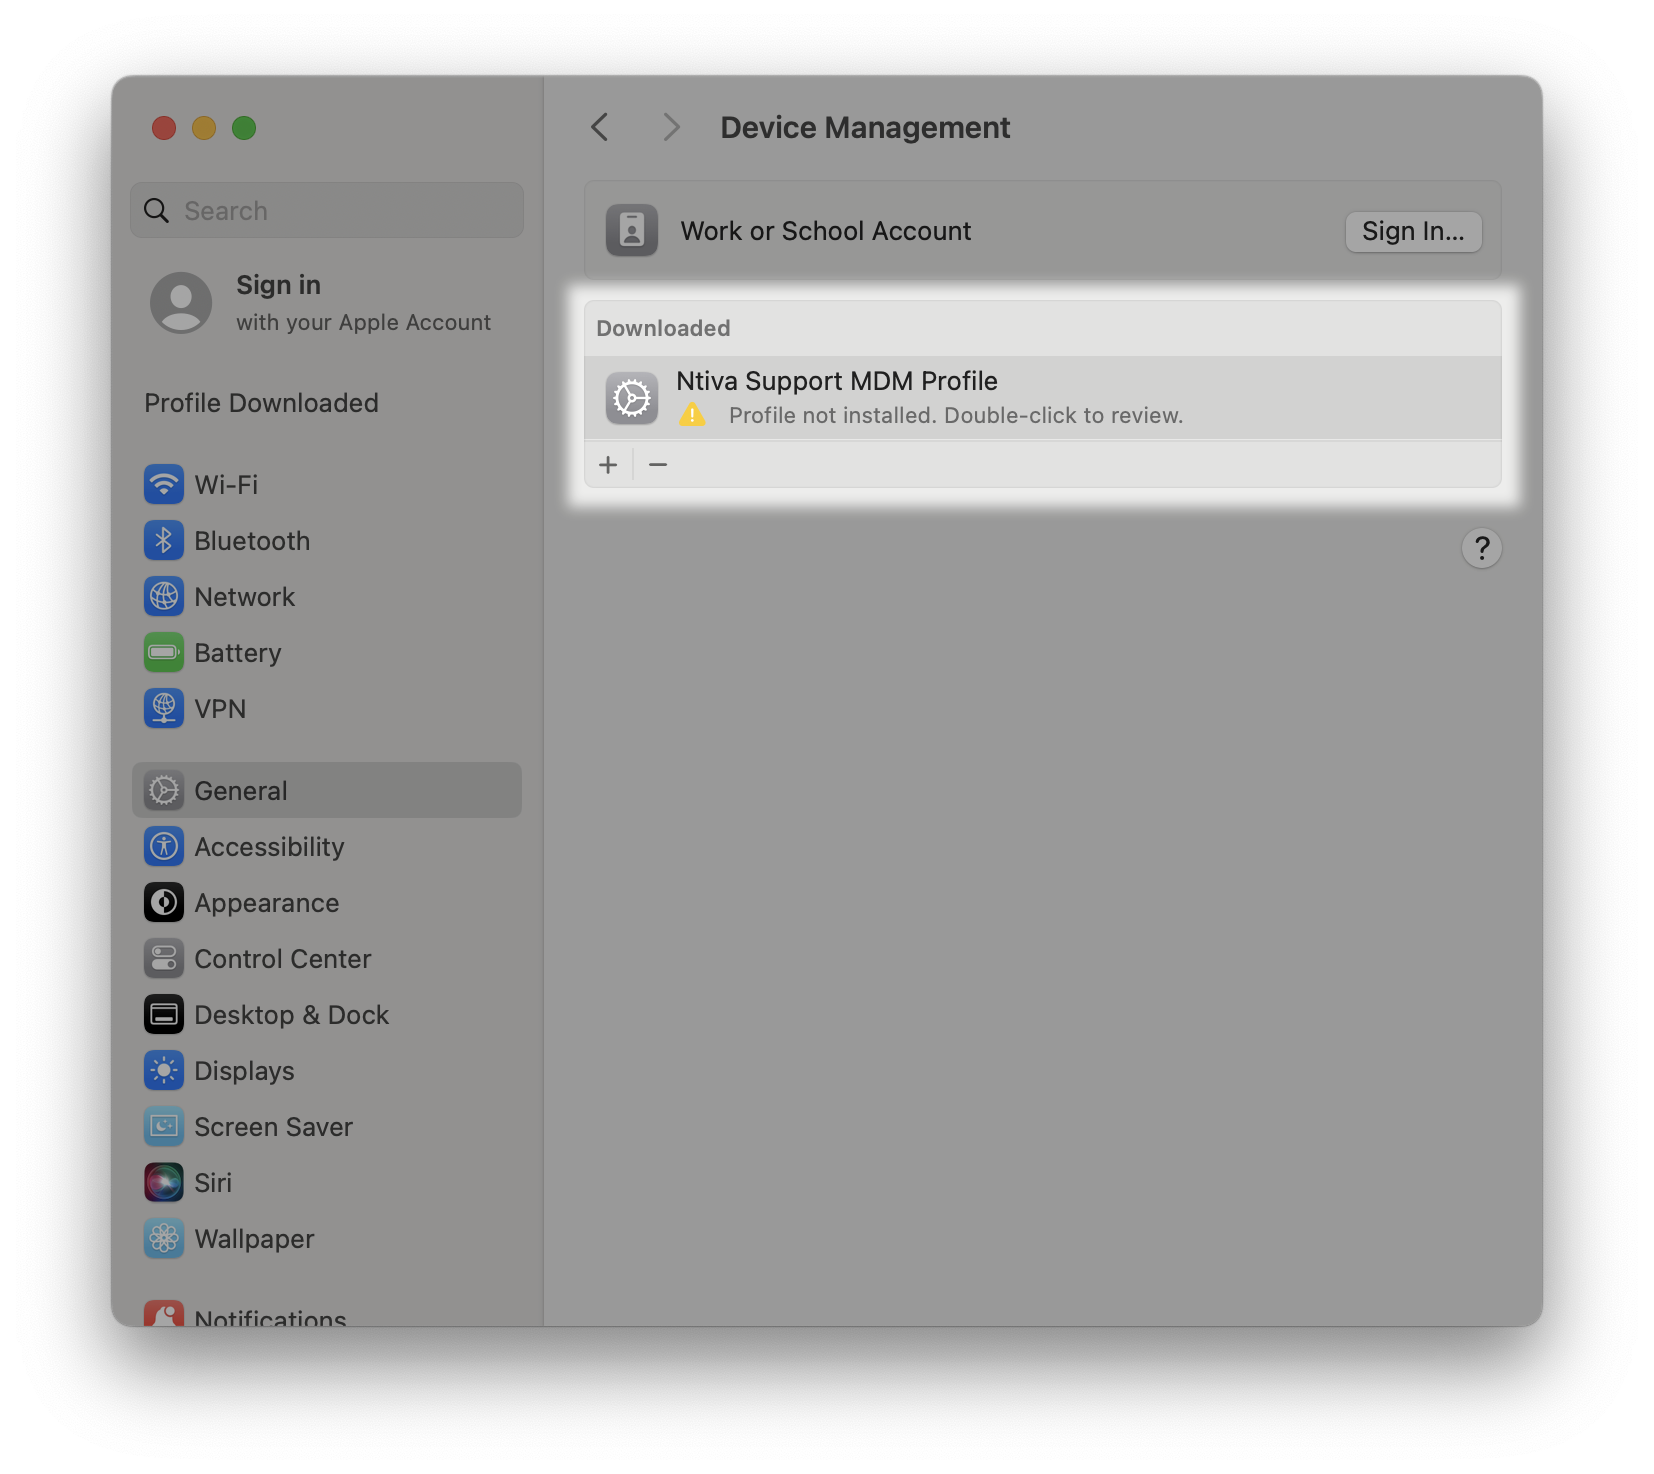Image resolution: width=1654 pixels, height=1474 pixels.
Task: Open Accessibility settings label
Action: click(269, 847)
